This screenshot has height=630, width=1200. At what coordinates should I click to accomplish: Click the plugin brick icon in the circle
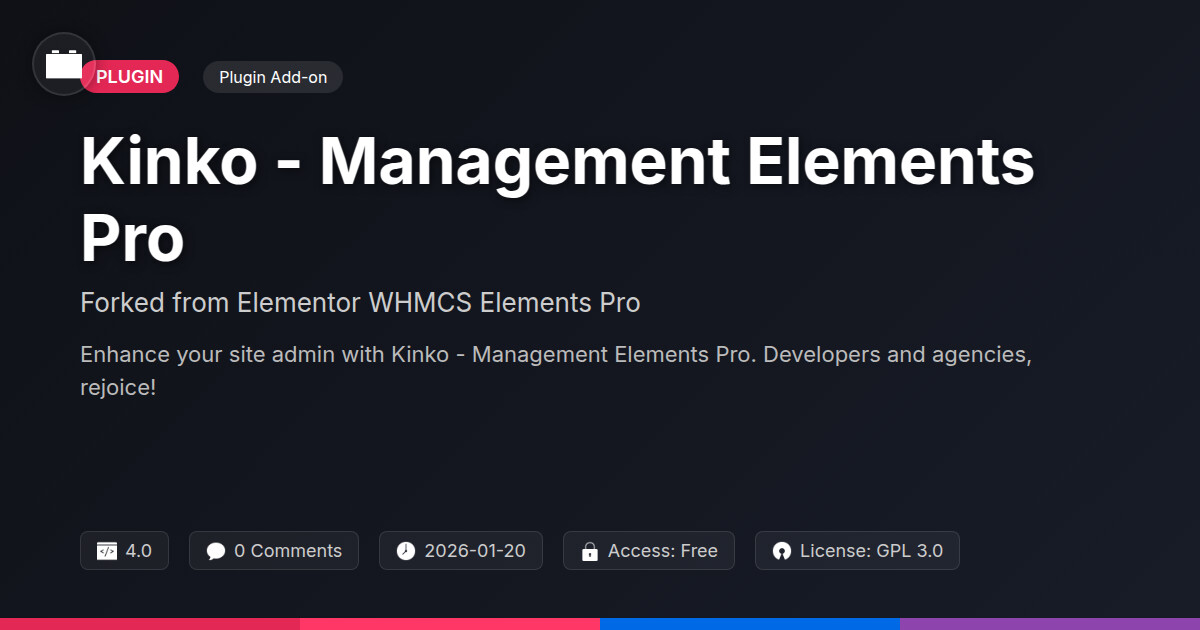coord(64,64)
